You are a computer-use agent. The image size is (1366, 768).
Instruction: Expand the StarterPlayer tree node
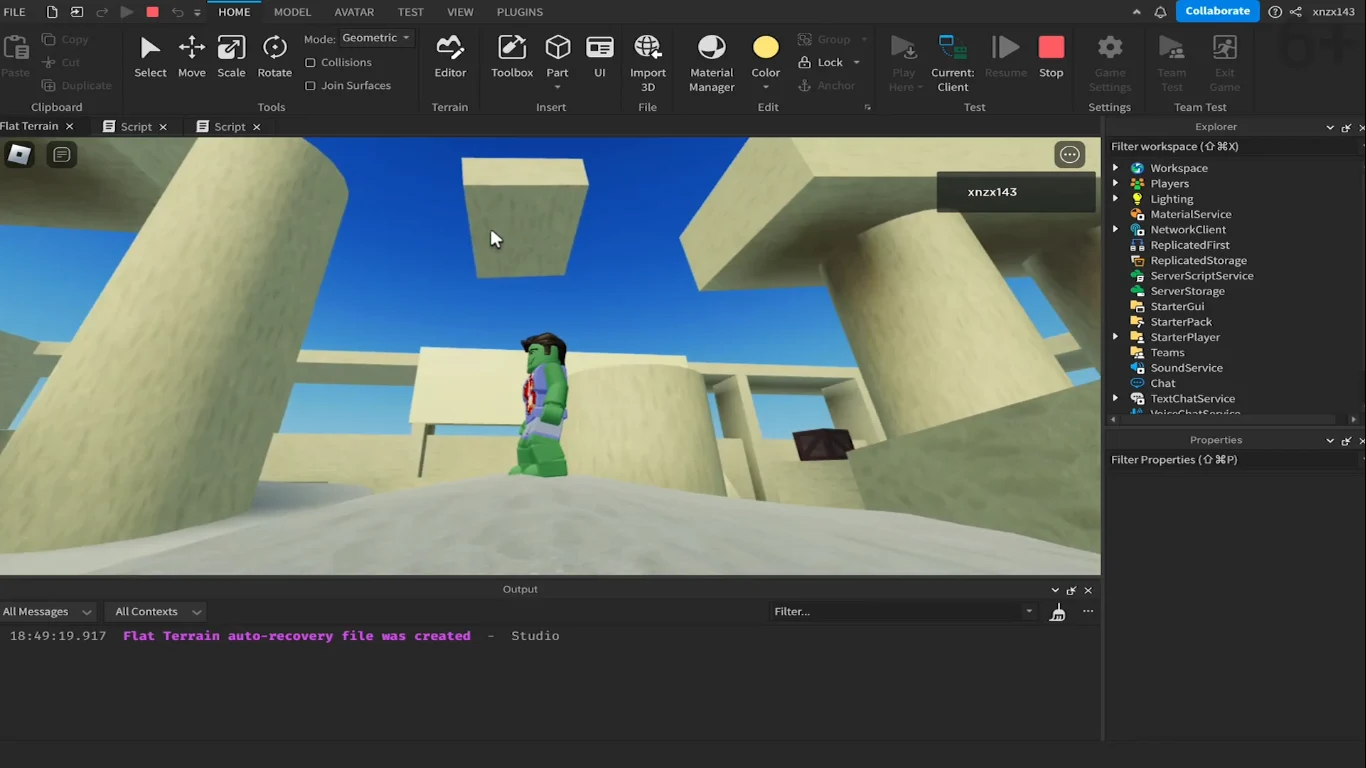[x=1115, y=337]
